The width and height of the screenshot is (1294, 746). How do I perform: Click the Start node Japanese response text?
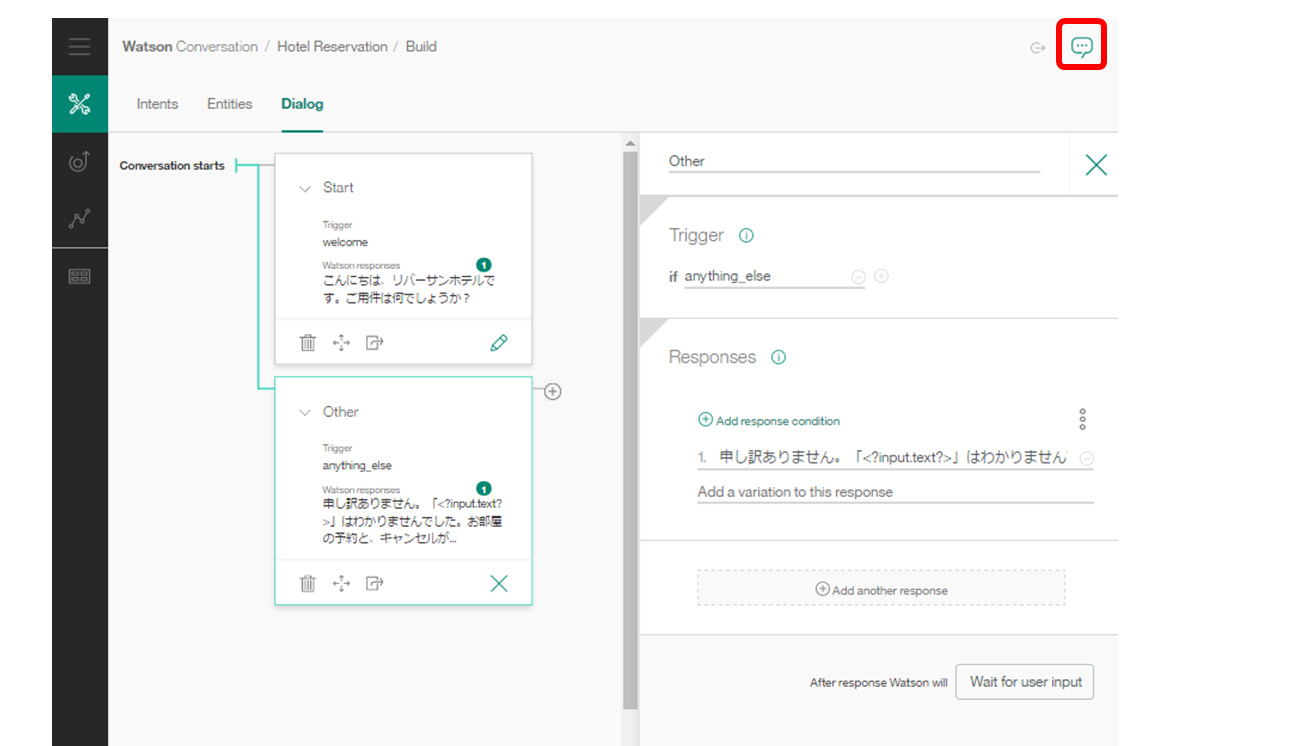(x=408, y=289)
